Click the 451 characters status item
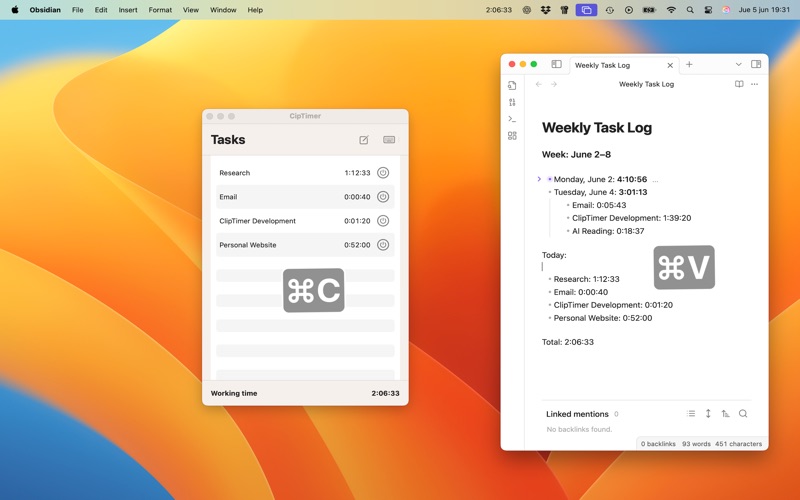The image size is (800, 500). 738,444
